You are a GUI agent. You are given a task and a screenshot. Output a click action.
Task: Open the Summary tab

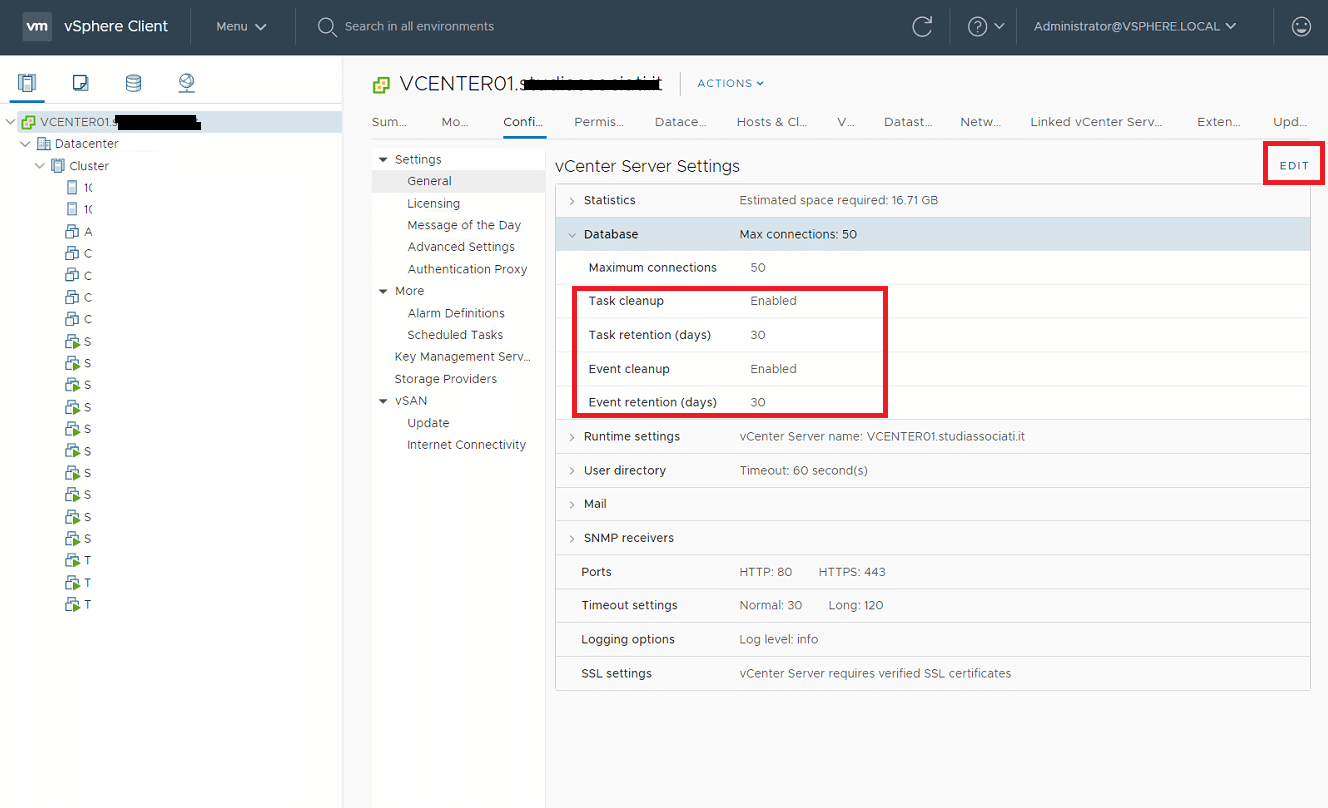(389, 122)
